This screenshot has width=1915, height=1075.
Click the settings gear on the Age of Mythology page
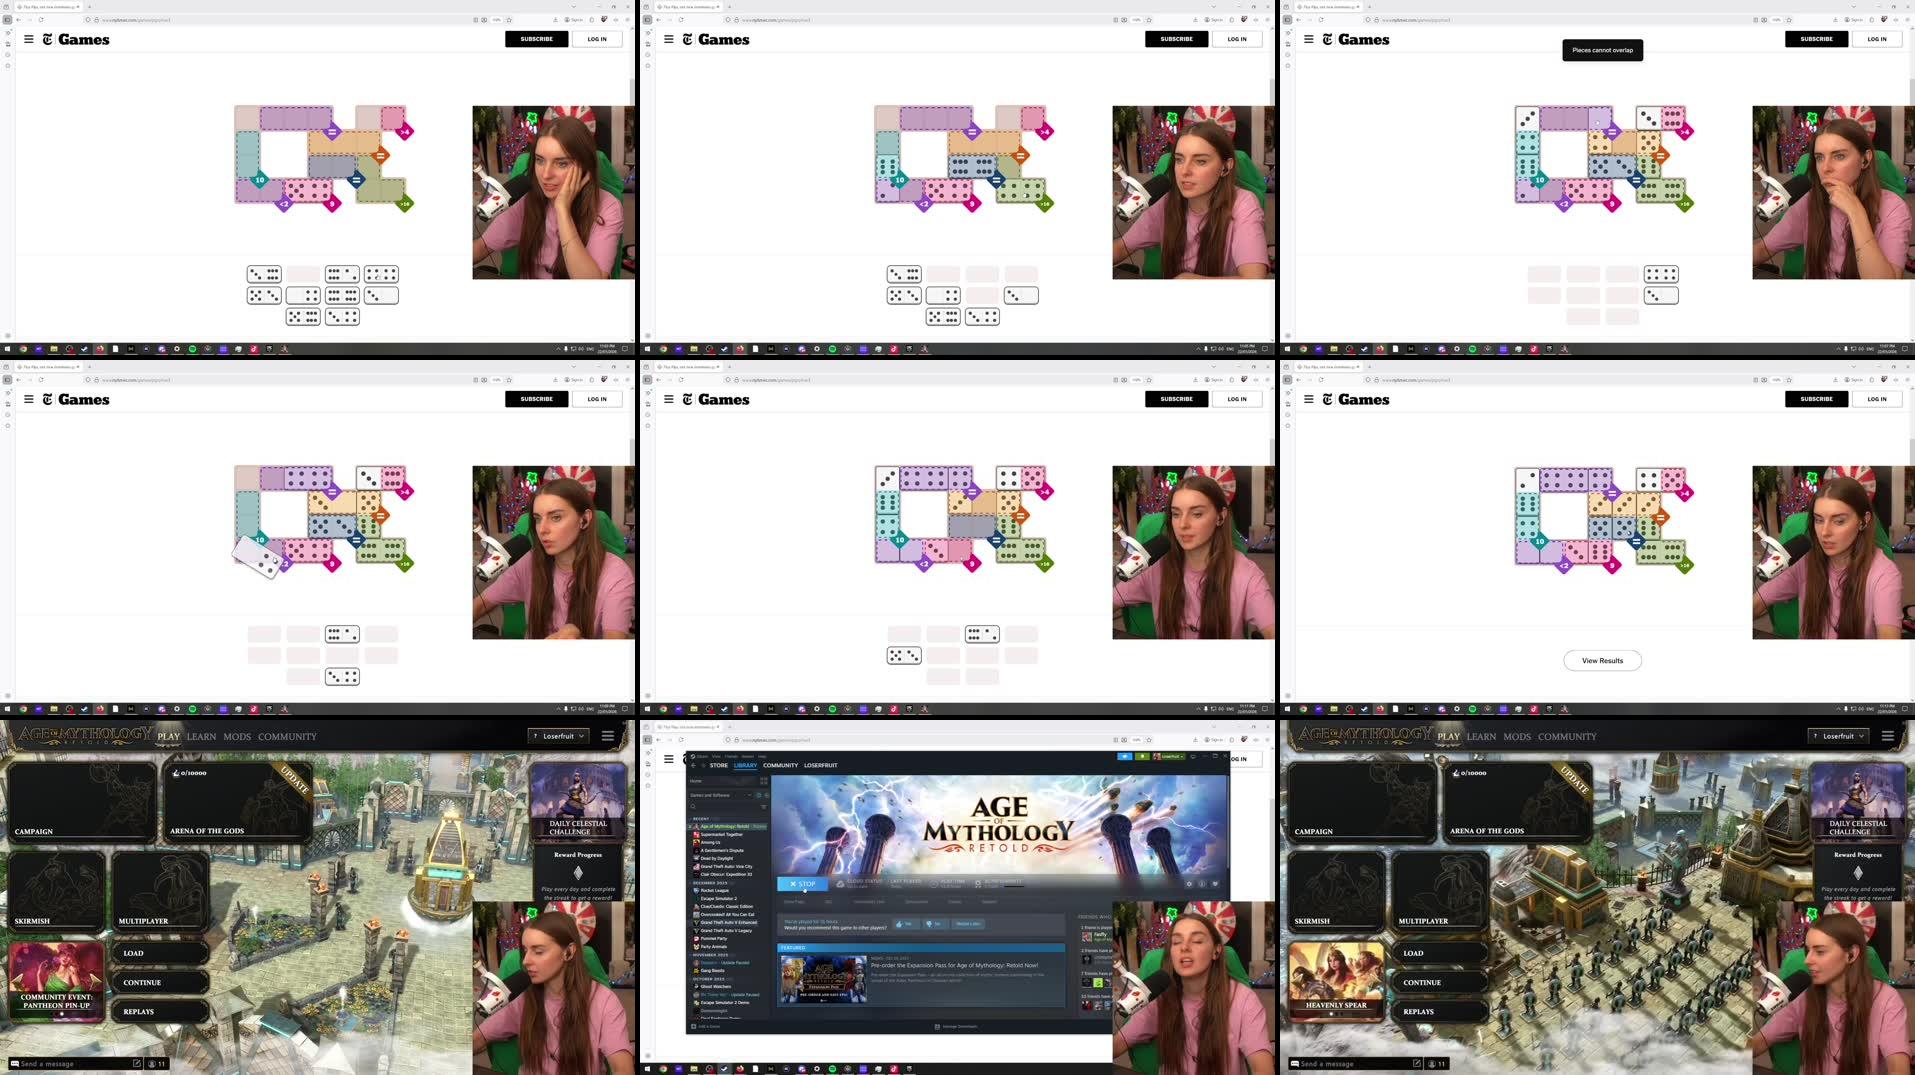click(1190, 884)
